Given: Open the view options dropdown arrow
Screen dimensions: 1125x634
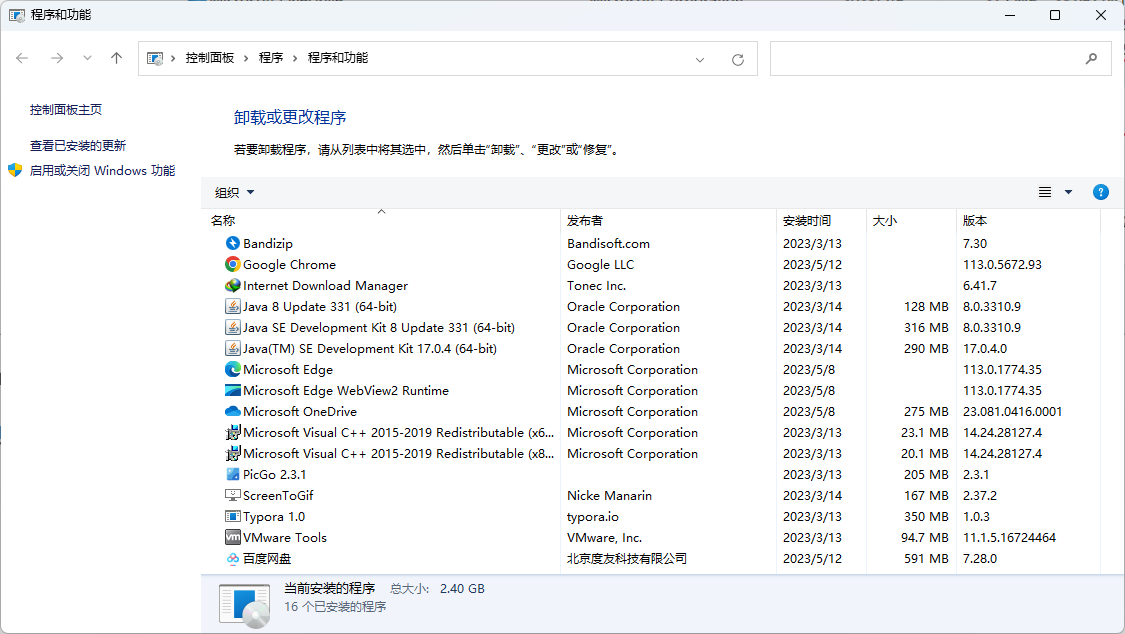Looking at the screenshot, I should click(1068, 192).
